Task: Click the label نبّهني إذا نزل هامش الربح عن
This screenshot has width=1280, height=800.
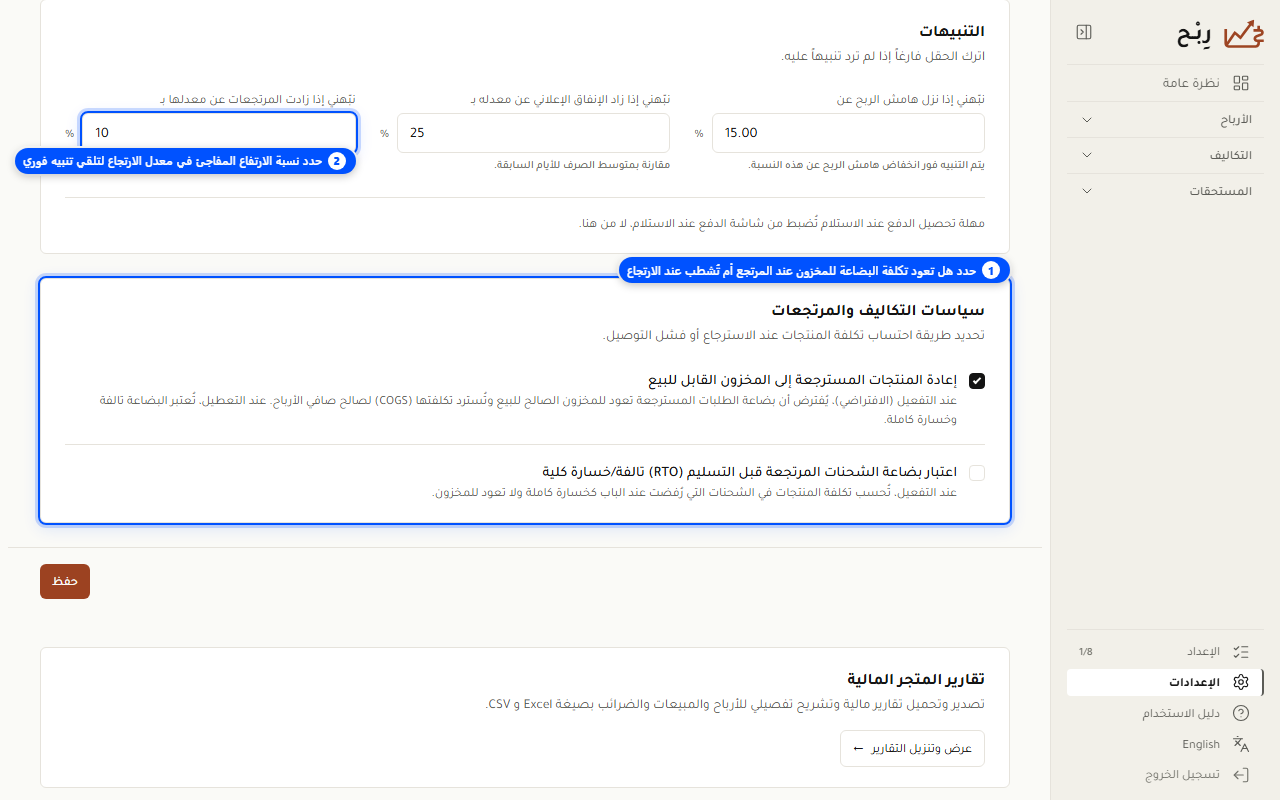Action: click(x=911, y=99)
